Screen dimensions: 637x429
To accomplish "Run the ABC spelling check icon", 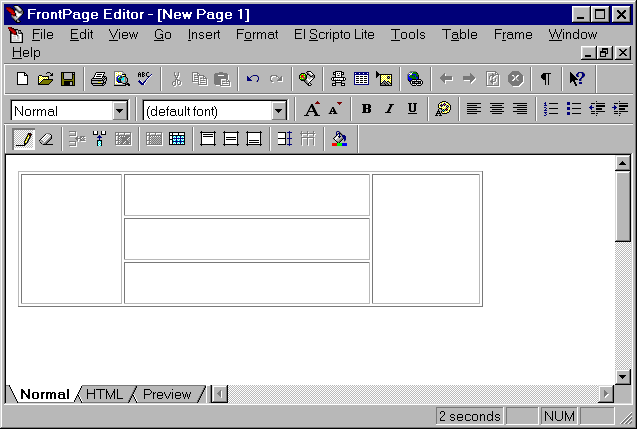I will coord(144,78).
